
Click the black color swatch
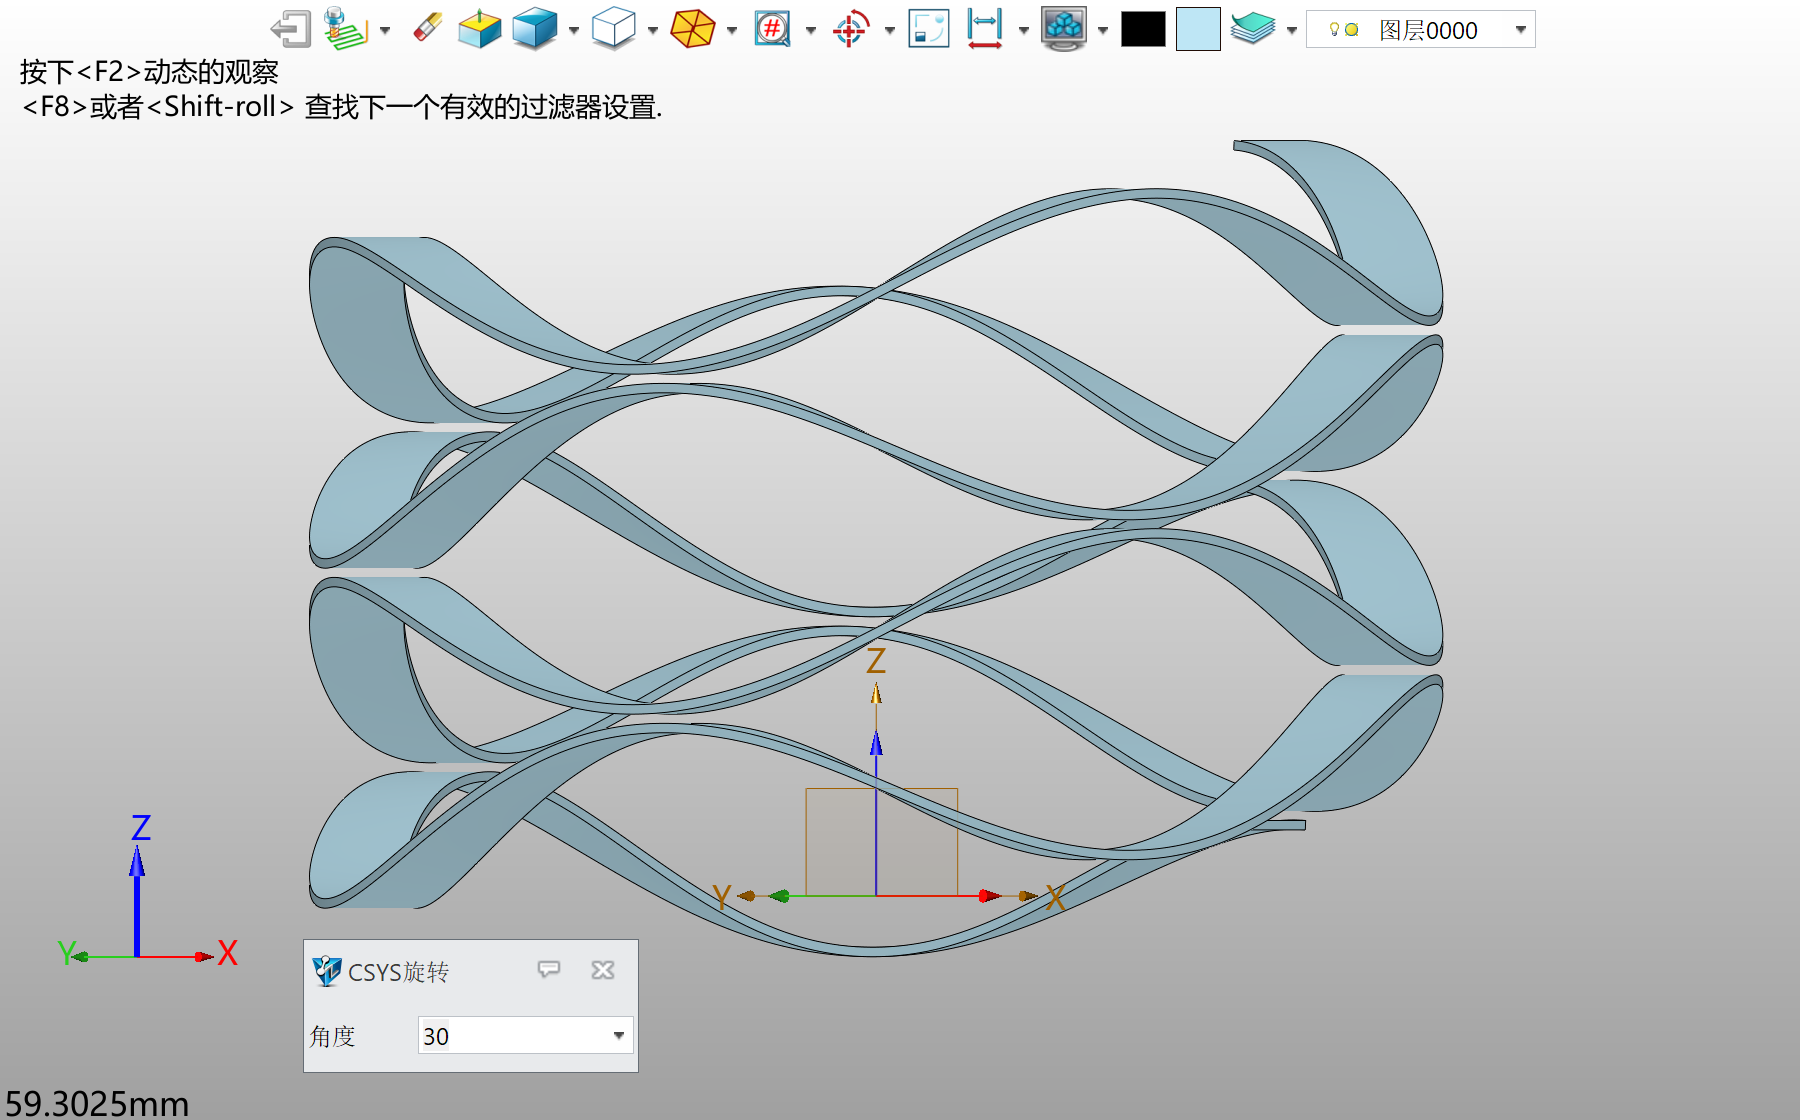1143,29
